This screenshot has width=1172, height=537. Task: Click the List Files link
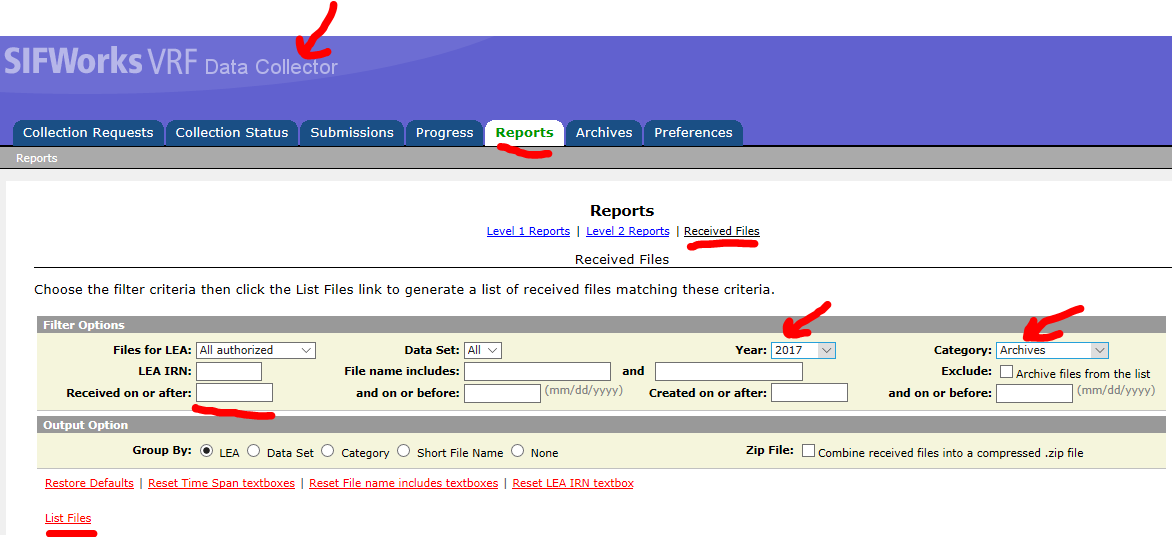point(68,518)
